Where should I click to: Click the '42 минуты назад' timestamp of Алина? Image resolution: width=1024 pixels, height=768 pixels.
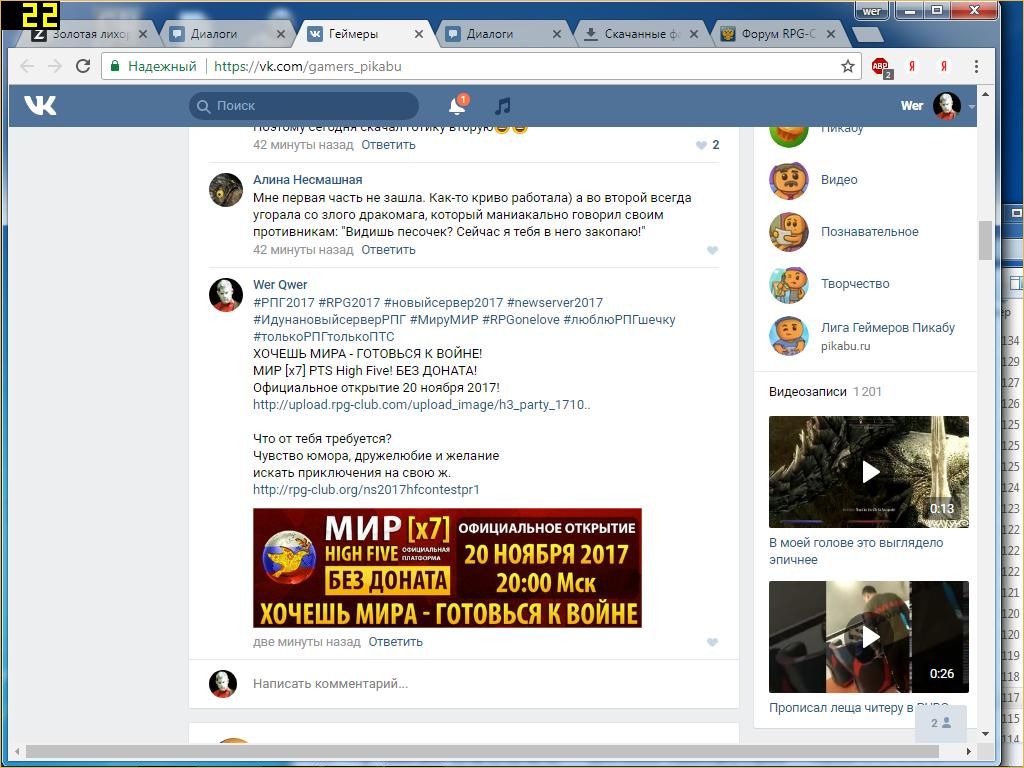(303, 250)
